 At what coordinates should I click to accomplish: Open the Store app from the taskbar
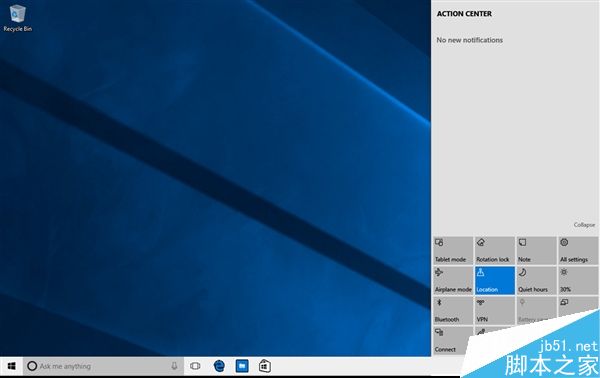(x=265, y=366)
